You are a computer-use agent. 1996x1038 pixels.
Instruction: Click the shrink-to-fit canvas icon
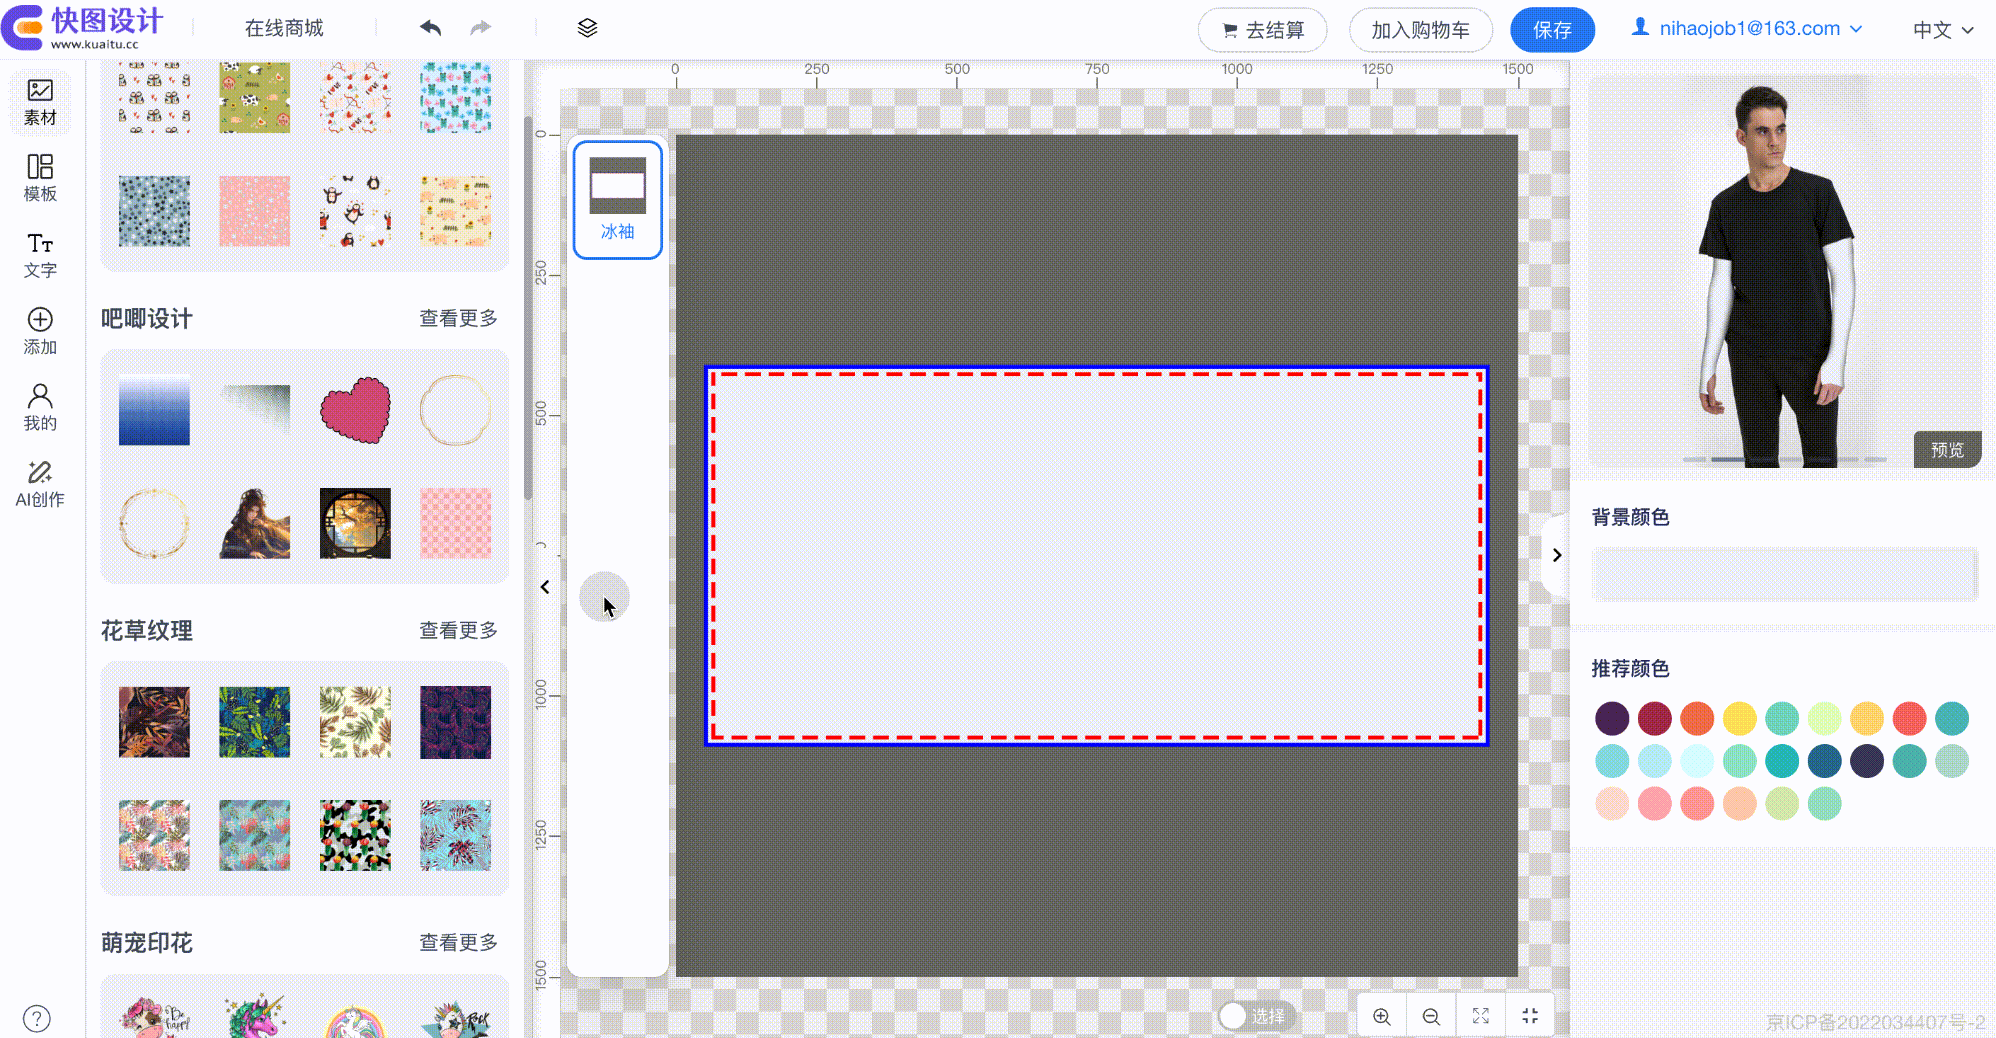point(1530,1016)
